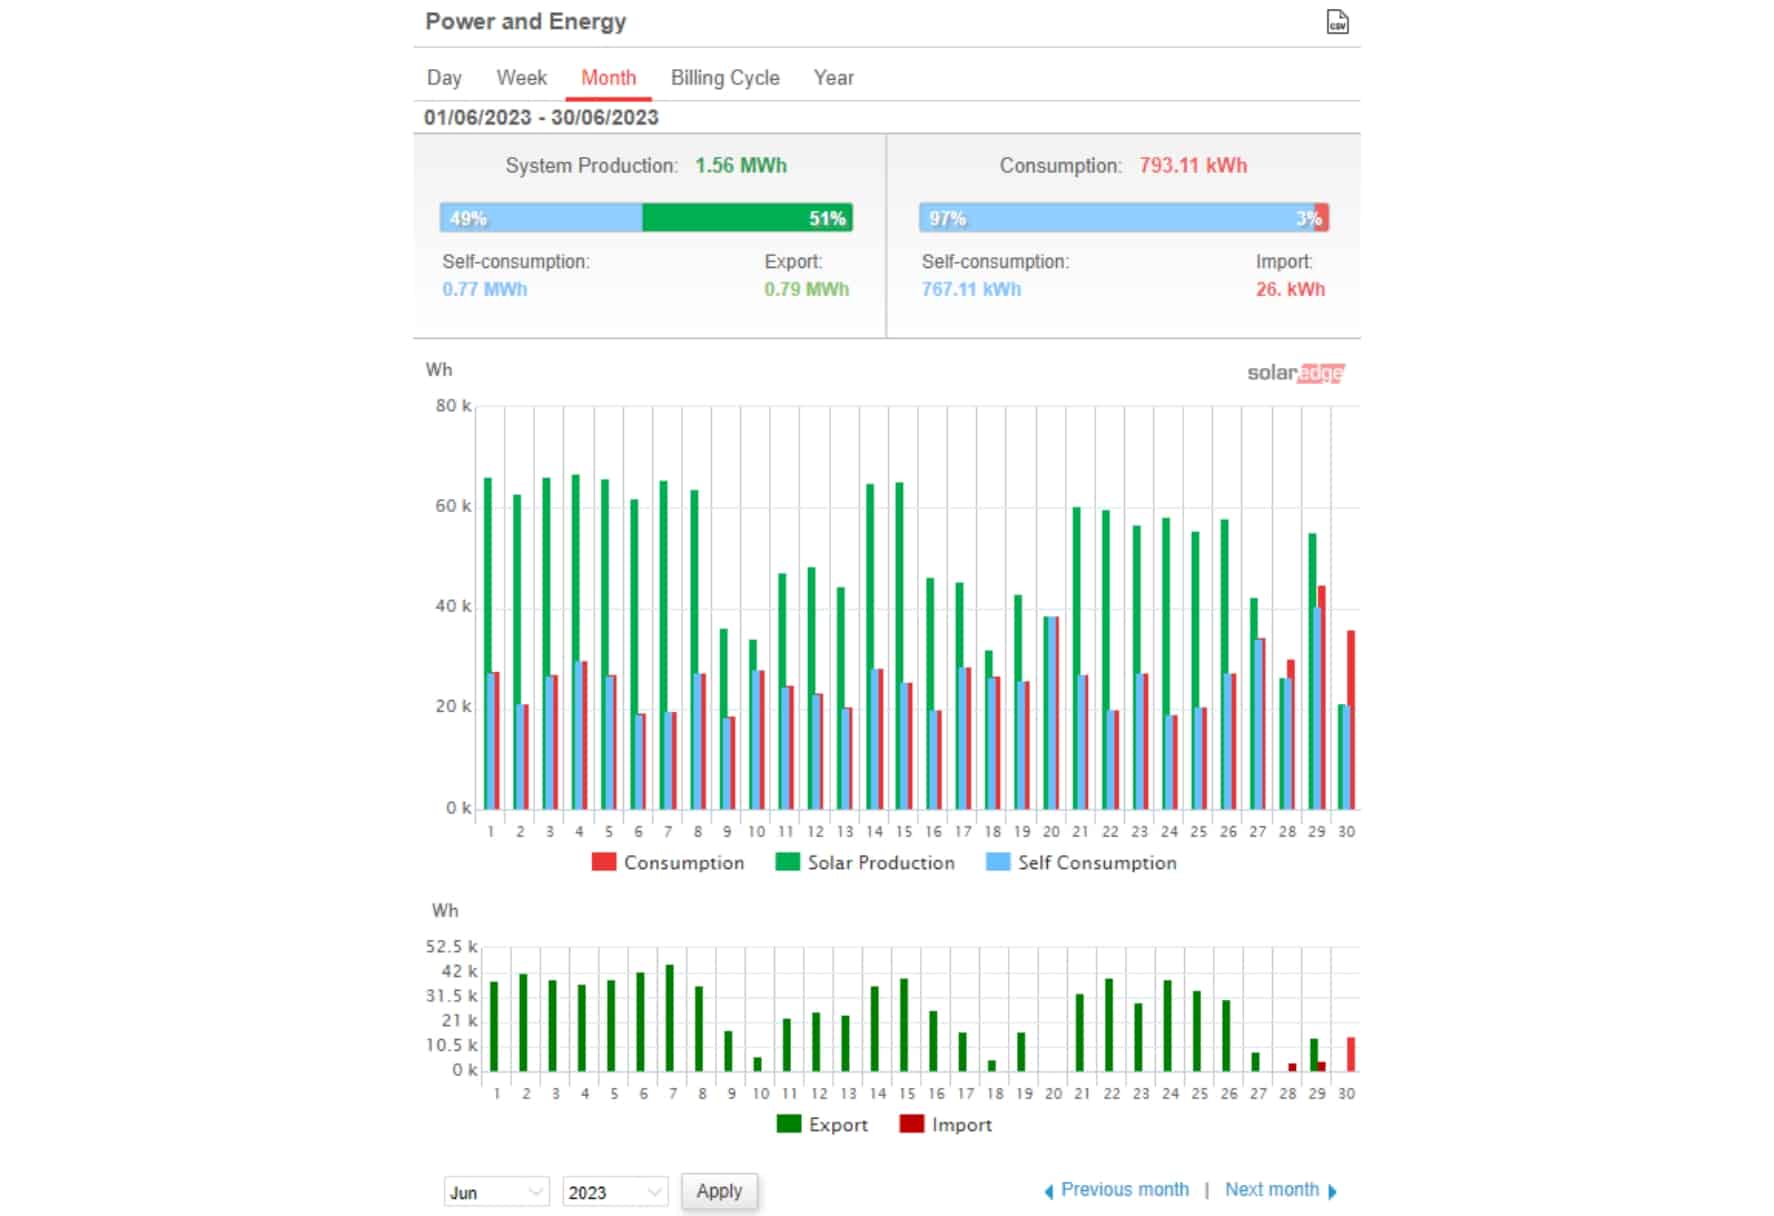The image size is (1774, 1216).
Task: Toggle Consumption series in chart legend
Action: tap(668, 862)
